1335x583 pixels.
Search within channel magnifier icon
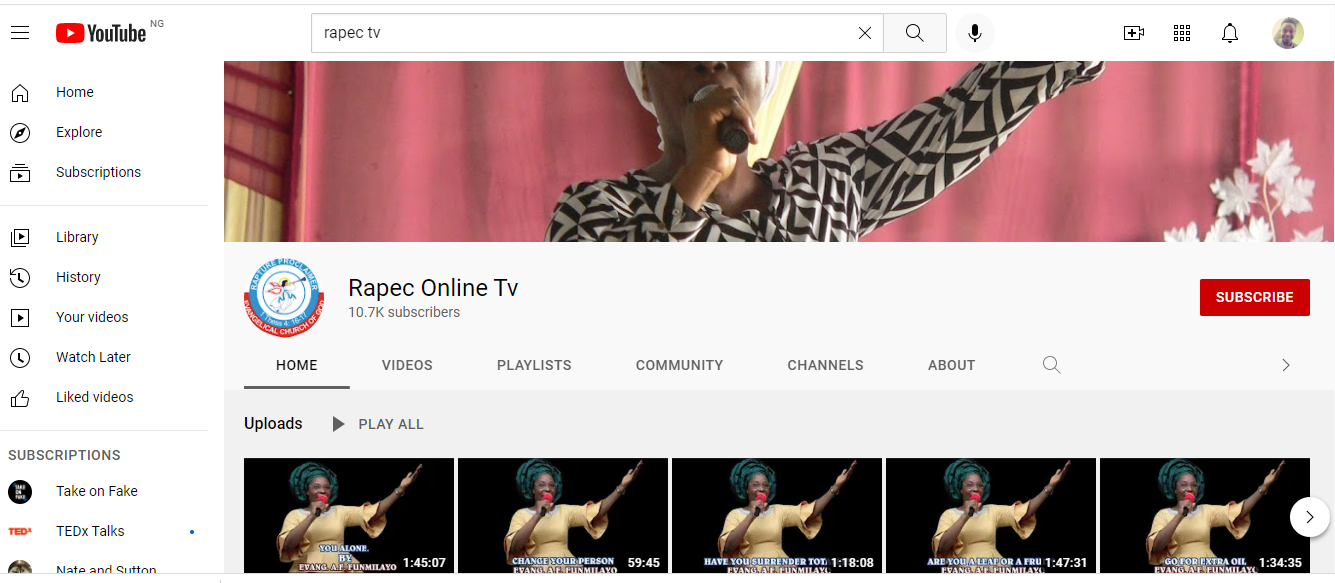[x=1051, y=365]
